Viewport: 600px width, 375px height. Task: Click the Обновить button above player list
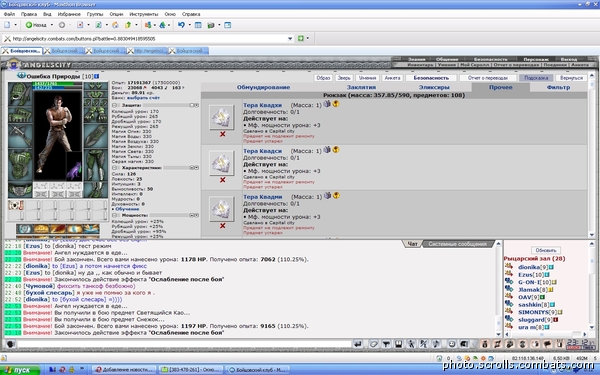click(546, 250)
